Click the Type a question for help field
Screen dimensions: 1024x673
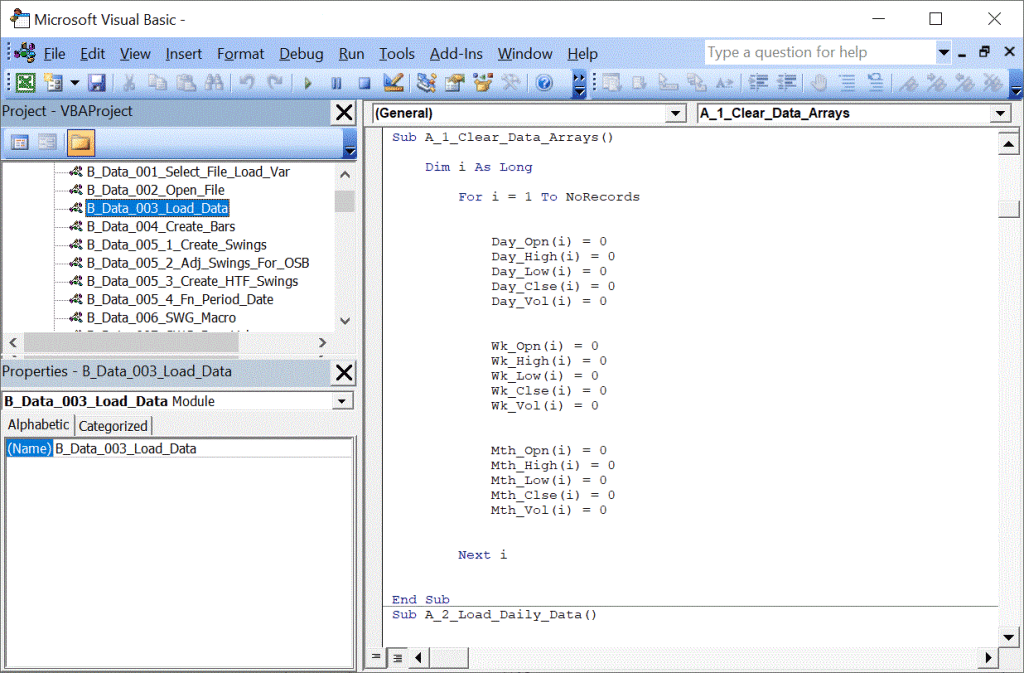point(820,52)
